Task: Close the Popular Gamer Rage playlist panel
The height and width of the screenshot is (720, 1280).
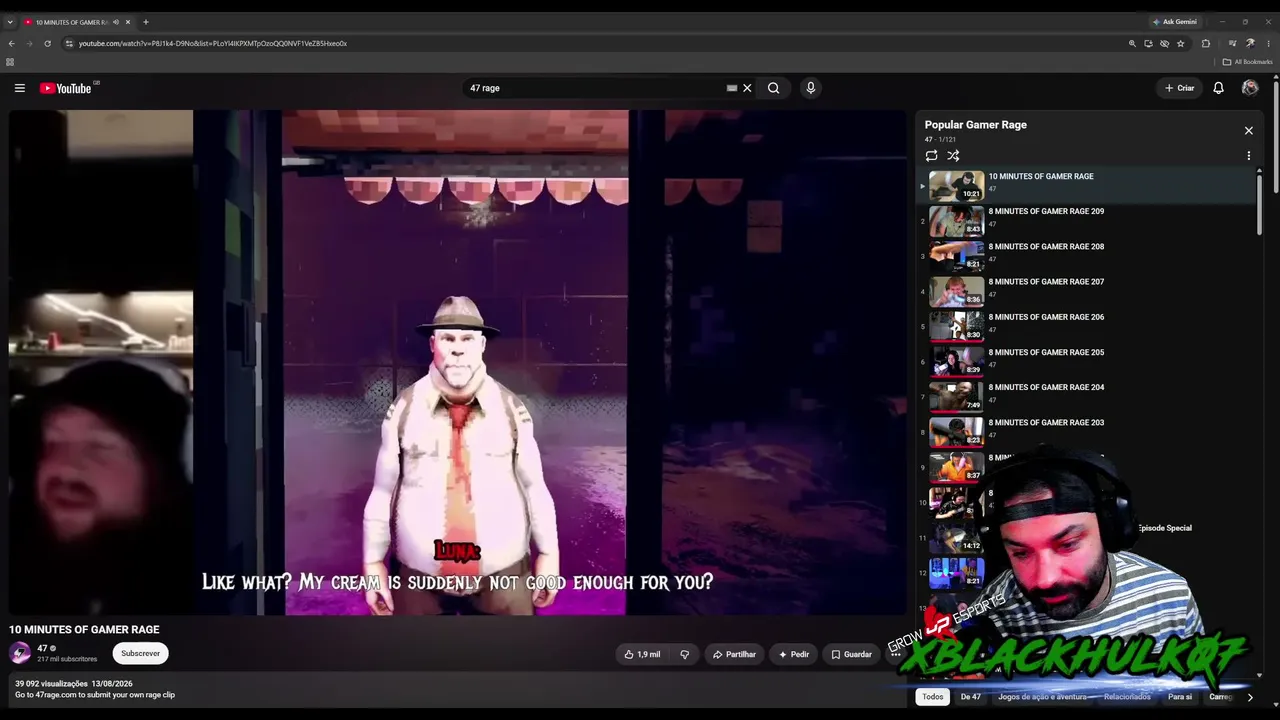Action: 1248,131
